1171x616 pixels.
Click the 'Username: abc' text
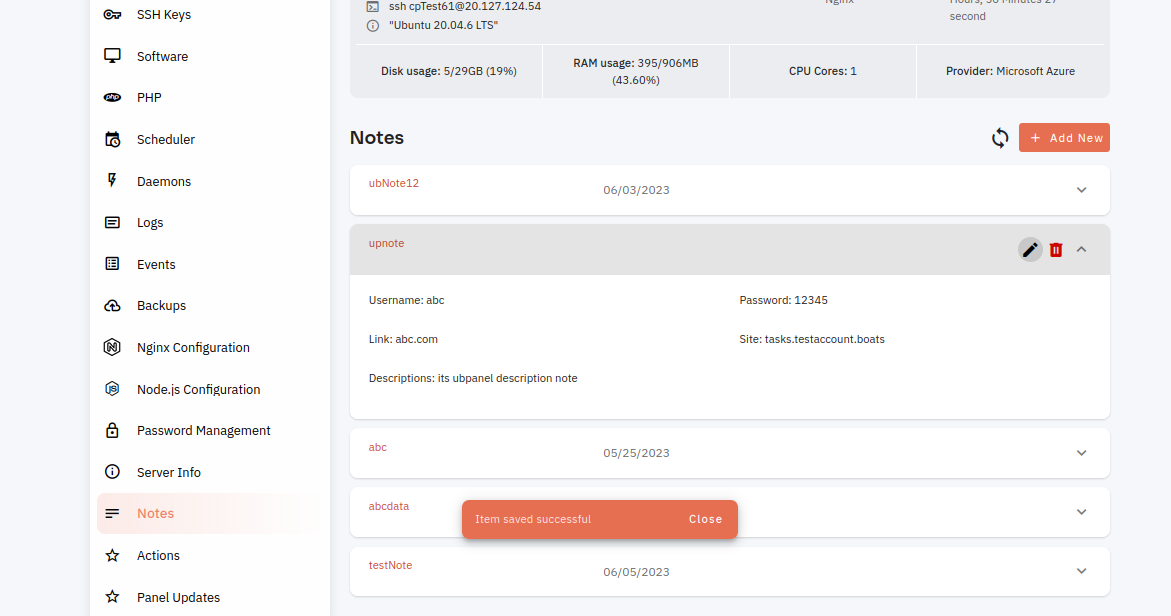click(406, 300)
